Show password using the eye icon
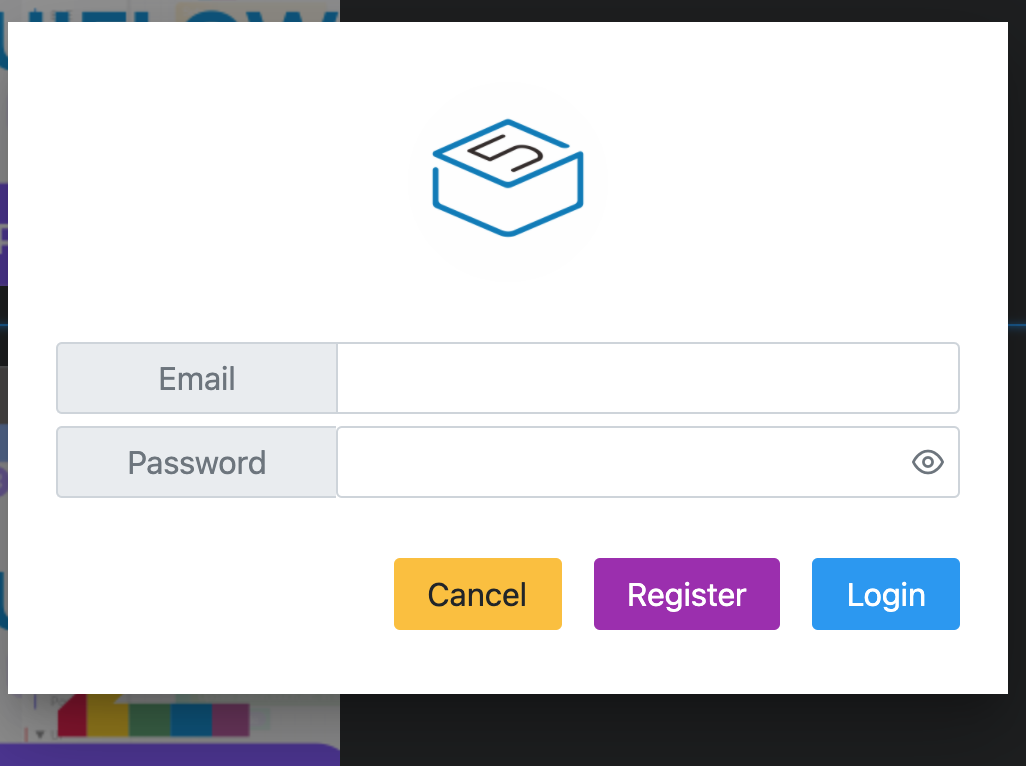The image size is (1026, 766). pos(928,462)
